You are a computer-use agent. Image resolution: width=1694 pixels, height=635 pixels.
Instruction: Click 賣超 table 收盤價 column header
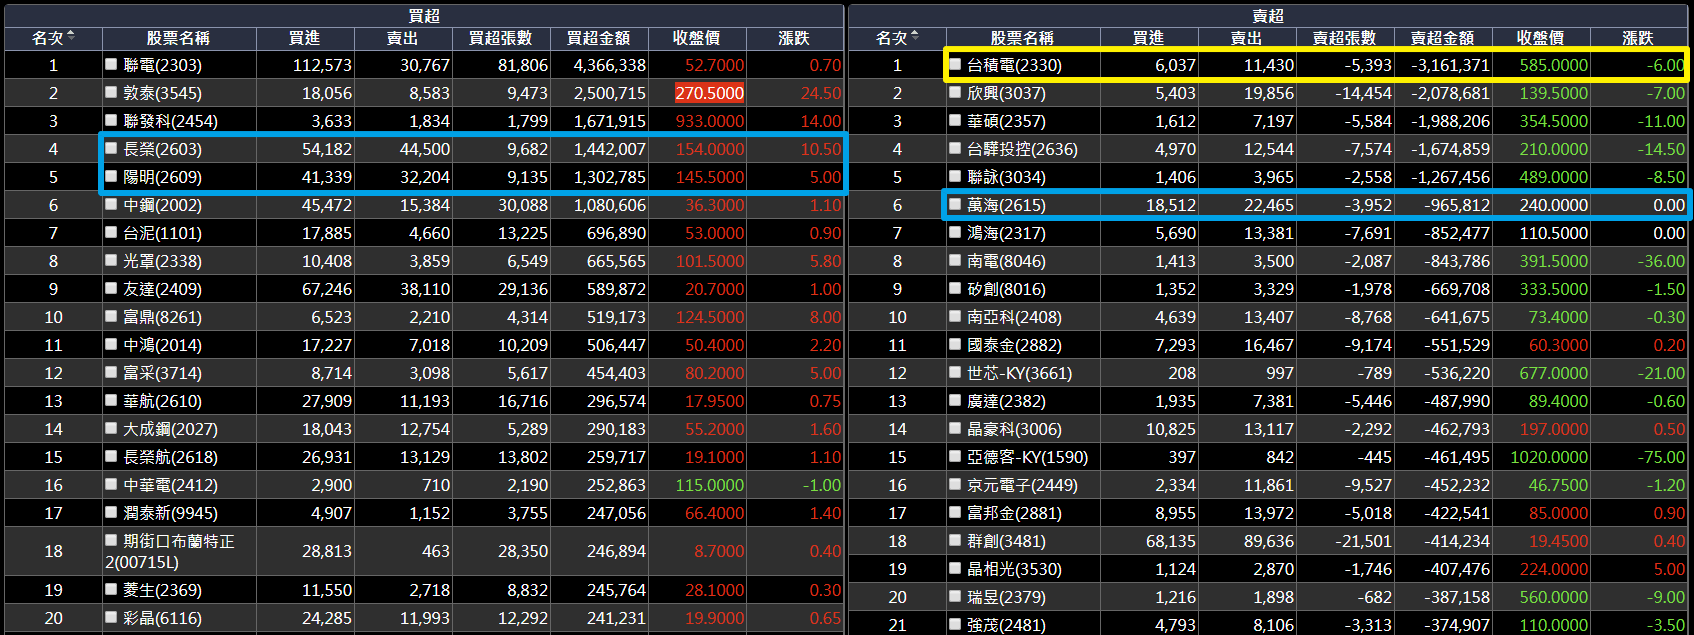1540,37
